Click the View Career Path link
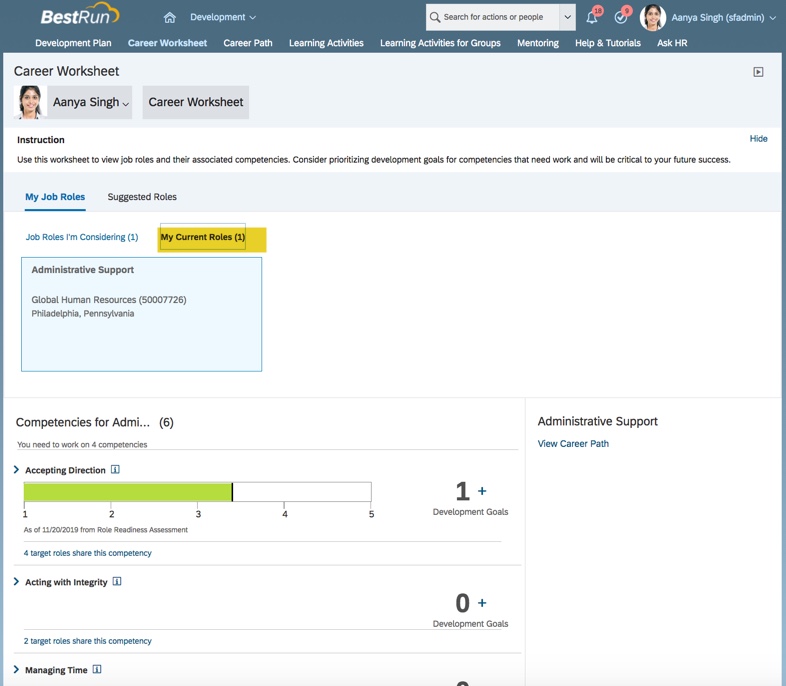Screen dimensions: 786x686 (x=573, y=444)
